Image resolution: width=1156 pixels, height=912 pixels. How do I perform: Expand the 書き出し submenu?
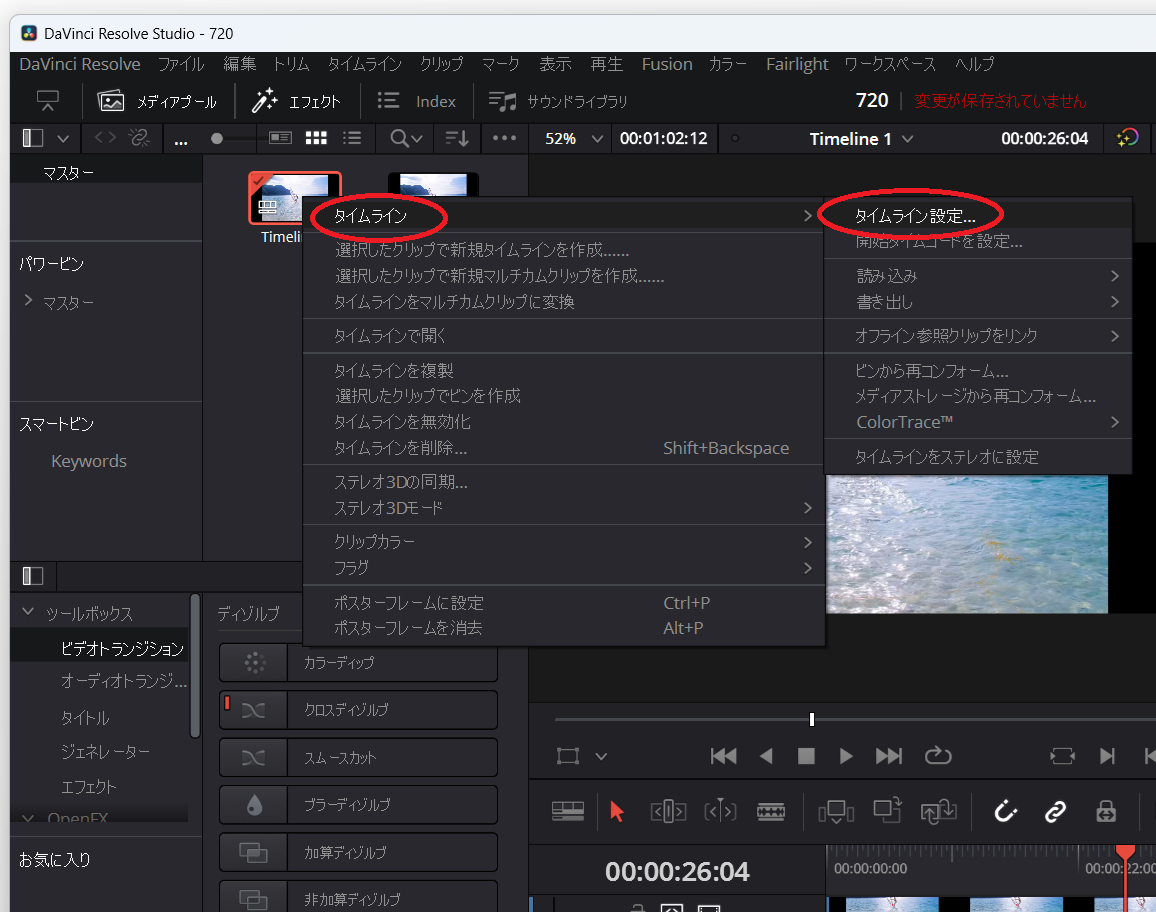click(x=978, y=302)
